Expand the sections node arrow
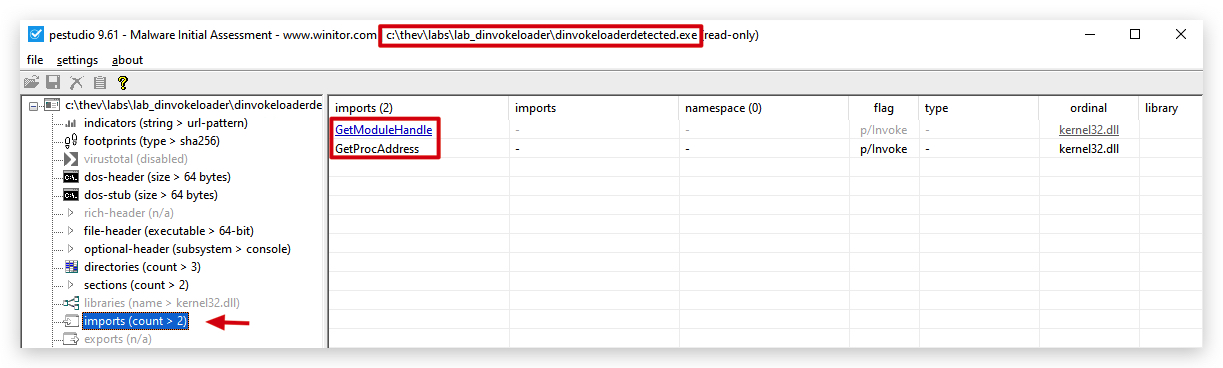This screenshot has height=368, width=1223. [x=71, y=285]
